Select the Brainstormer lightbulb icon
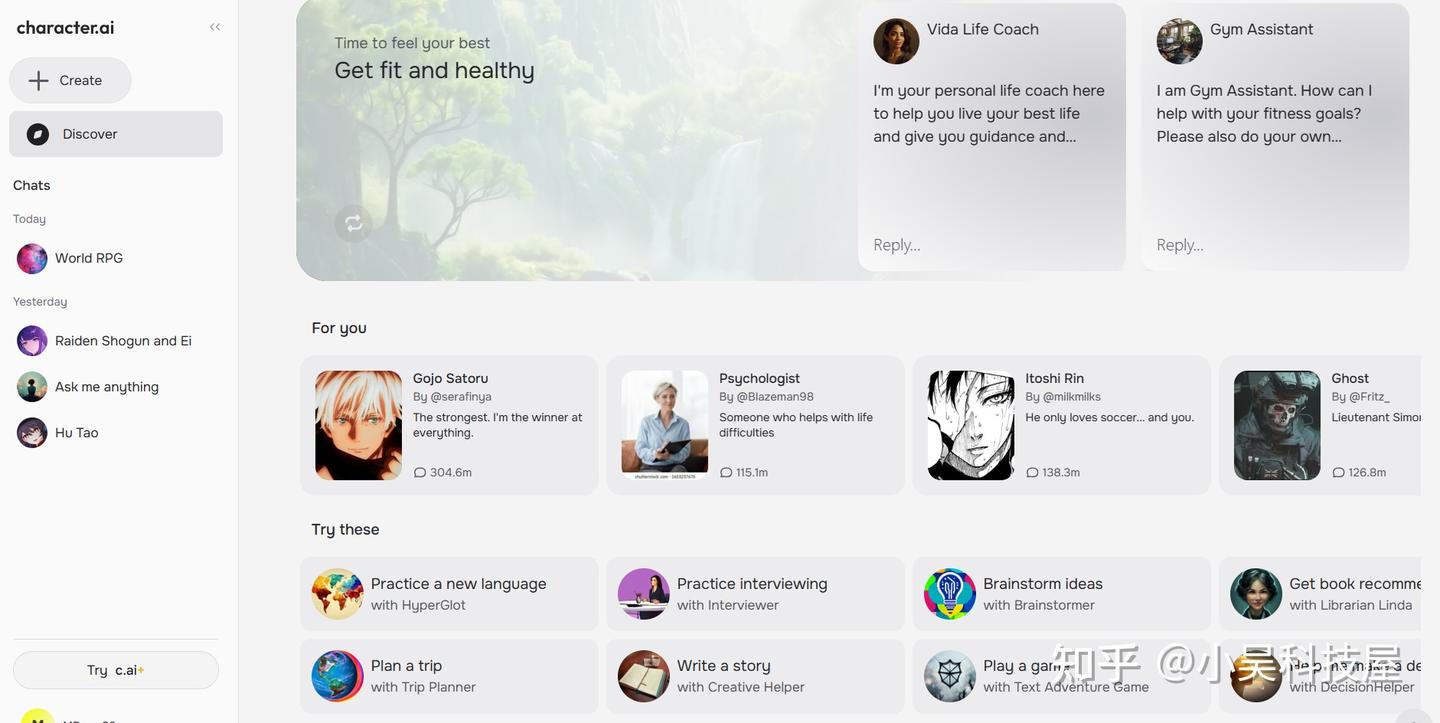 (949, 594)
